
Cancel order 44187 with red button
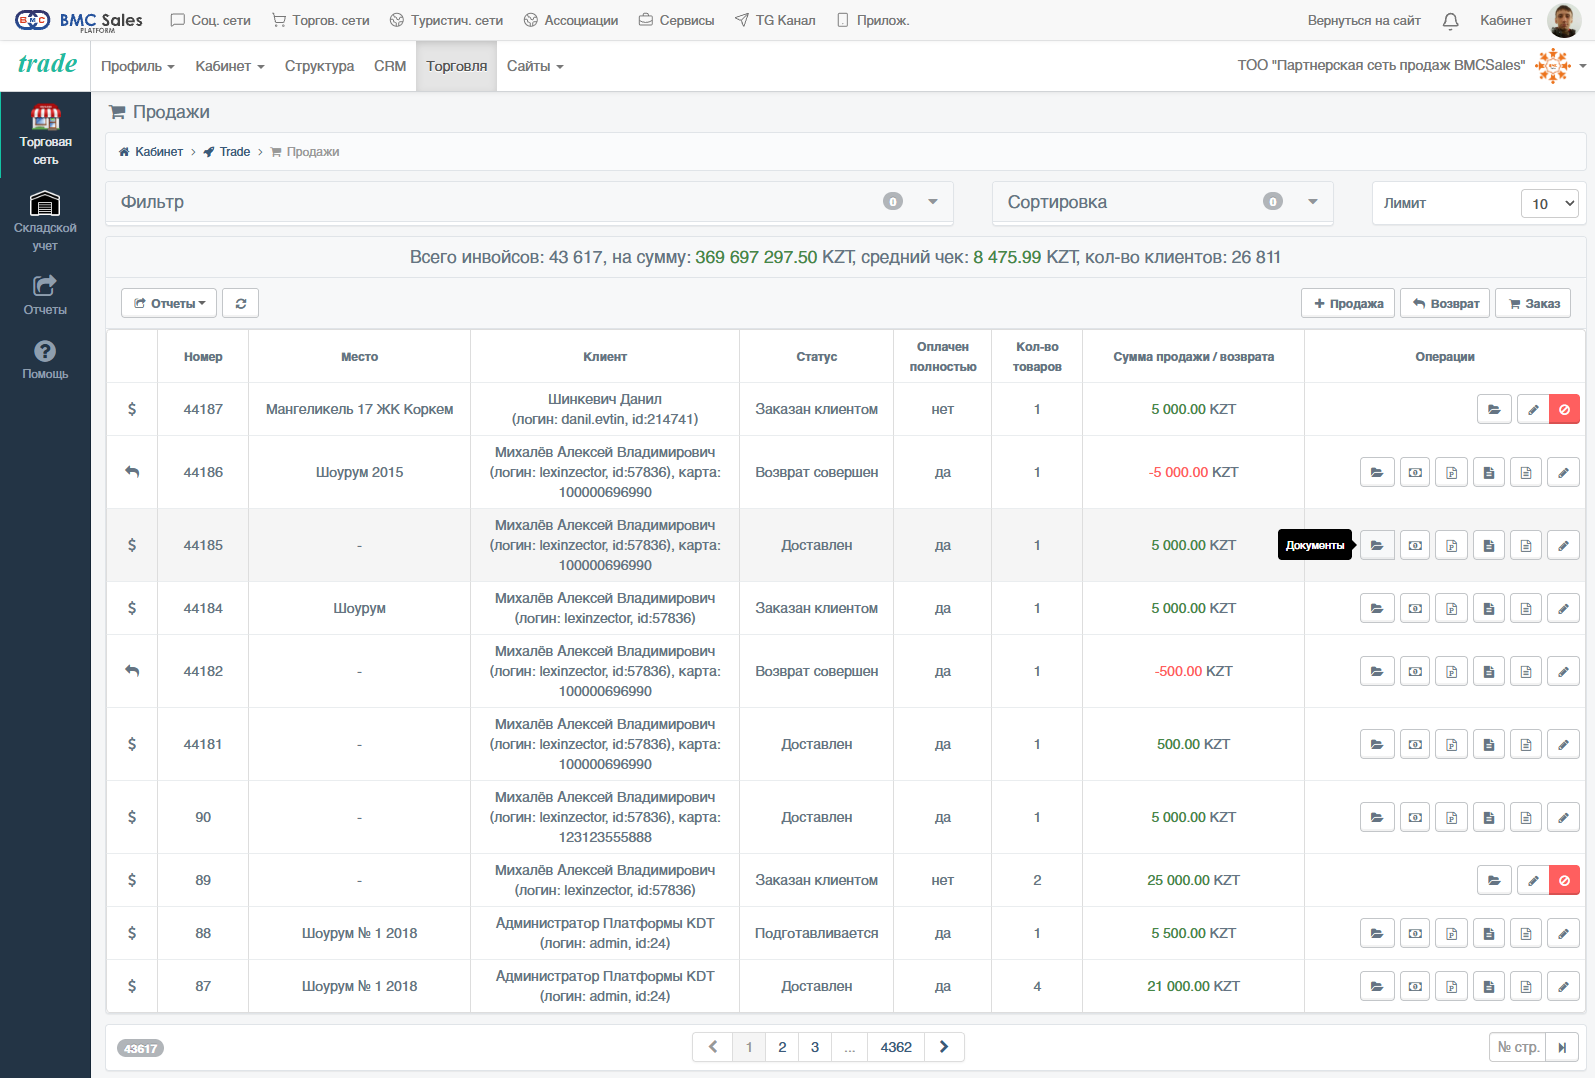1564,409
